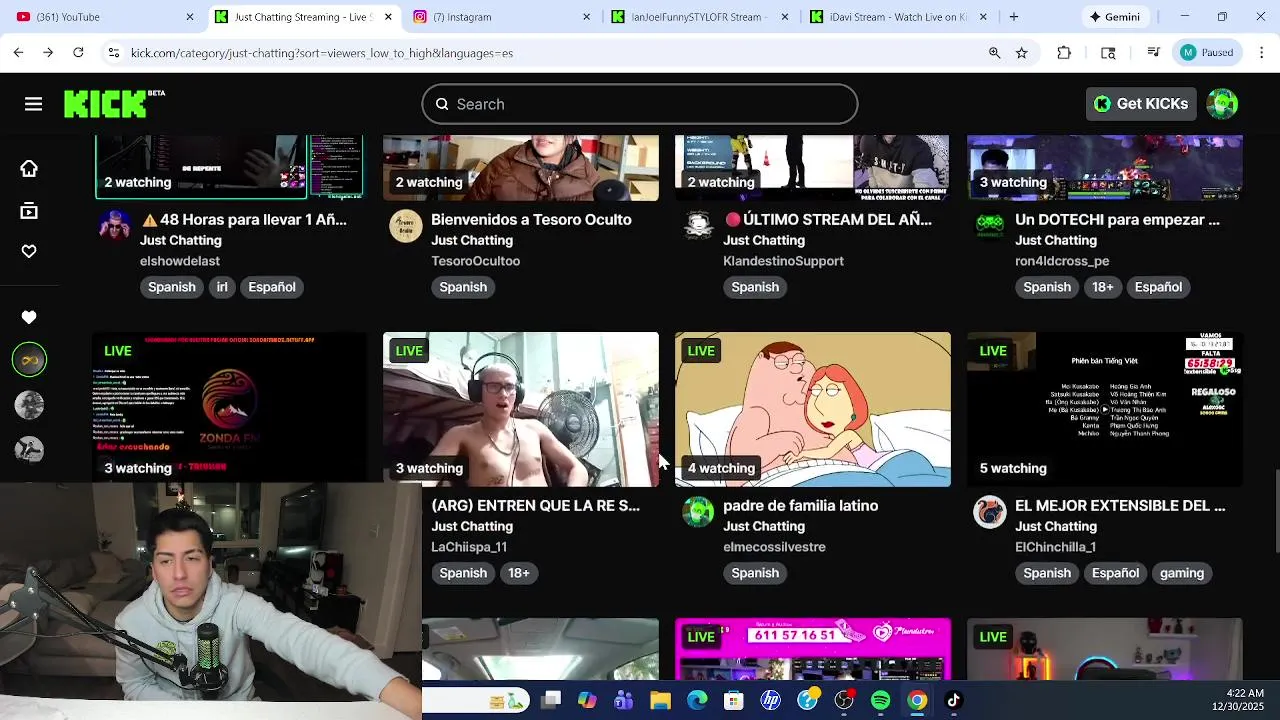Open the Chrome Extensions puzzle icon
Viewport: 1280px width, 720px height.
pos(1064,53)
